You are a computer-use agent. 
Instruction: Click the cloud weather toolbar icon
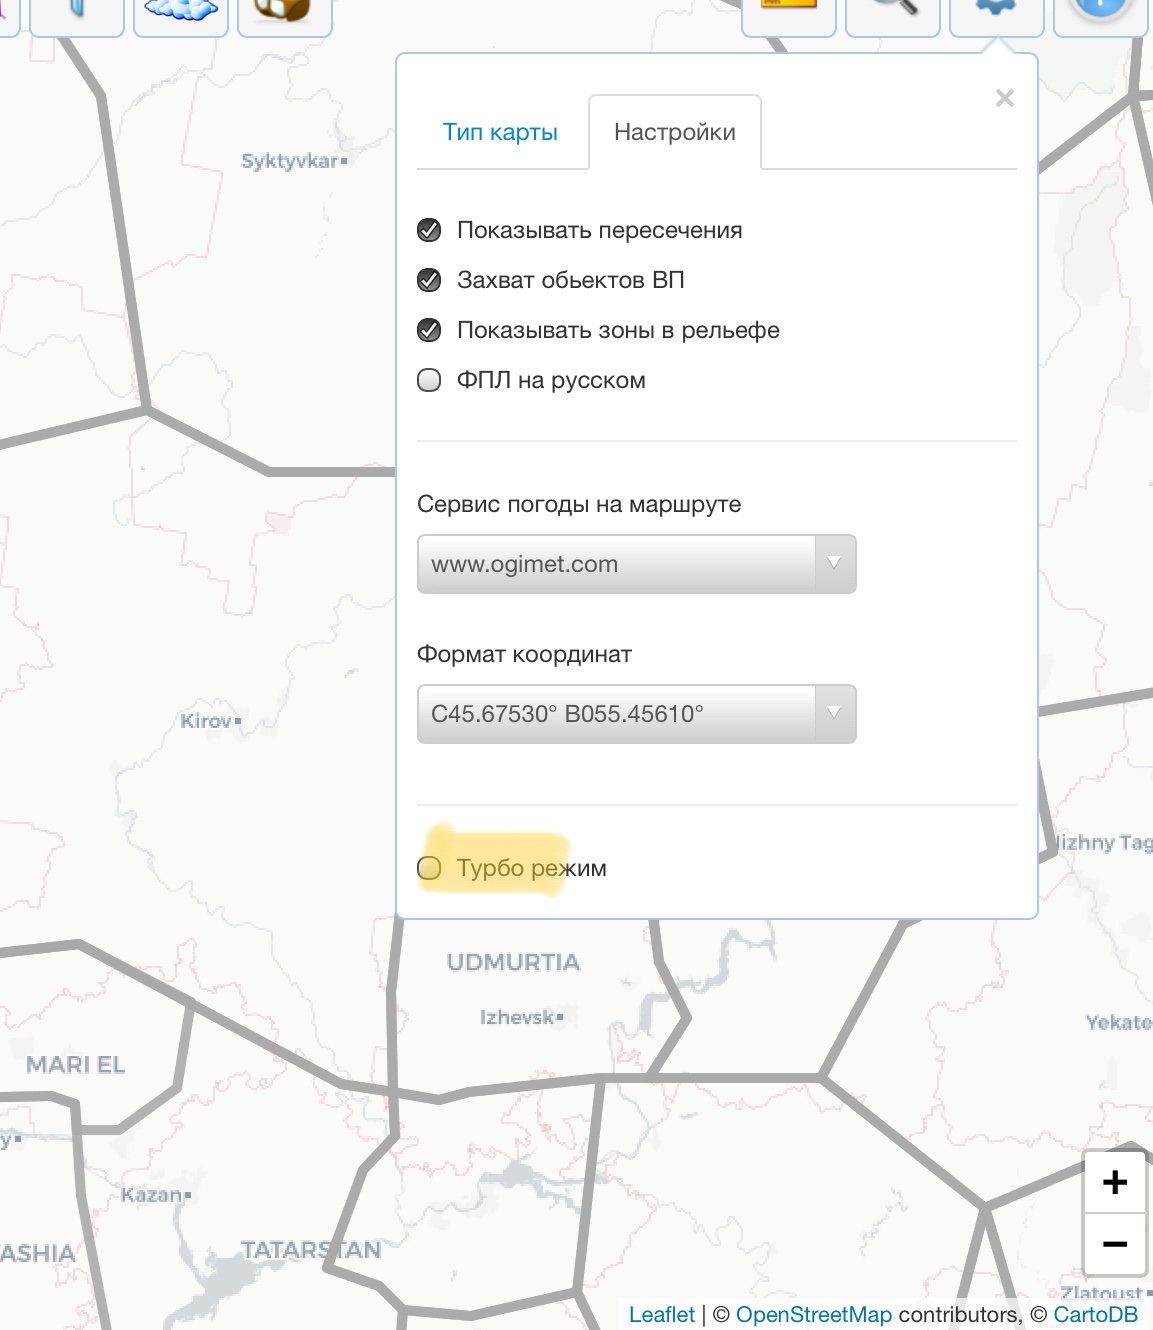181,14
